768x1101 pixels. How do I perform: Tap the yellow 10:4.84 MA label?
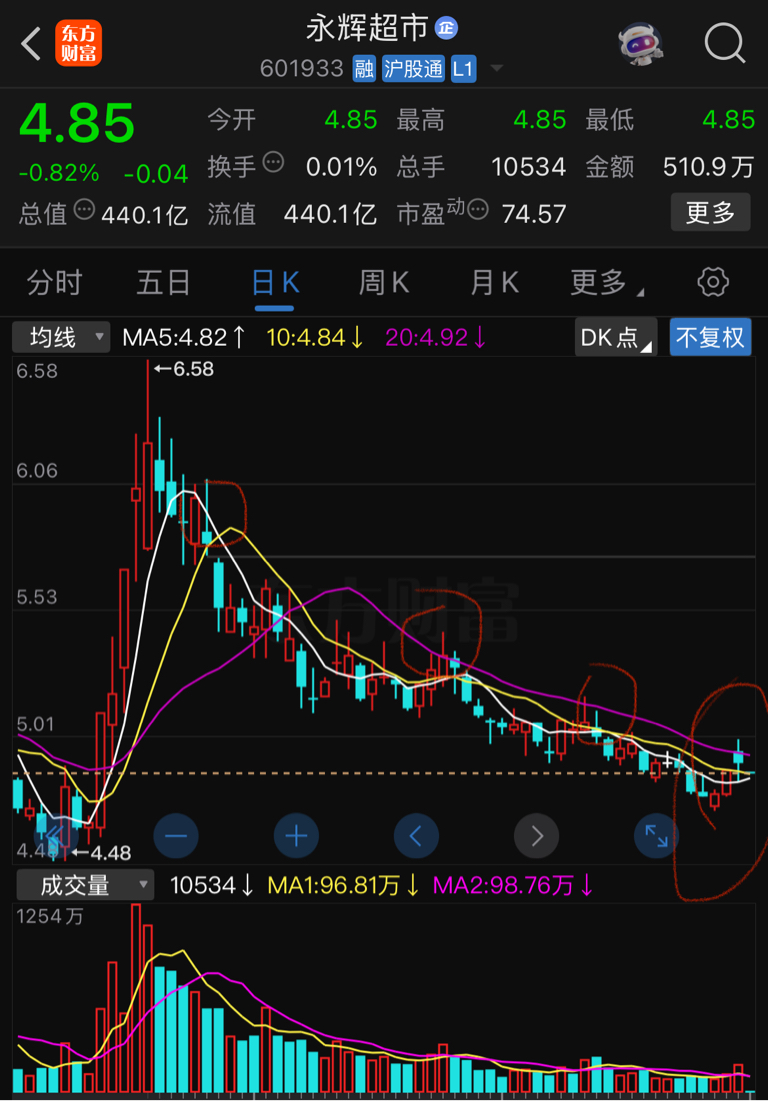pos(315,338)
